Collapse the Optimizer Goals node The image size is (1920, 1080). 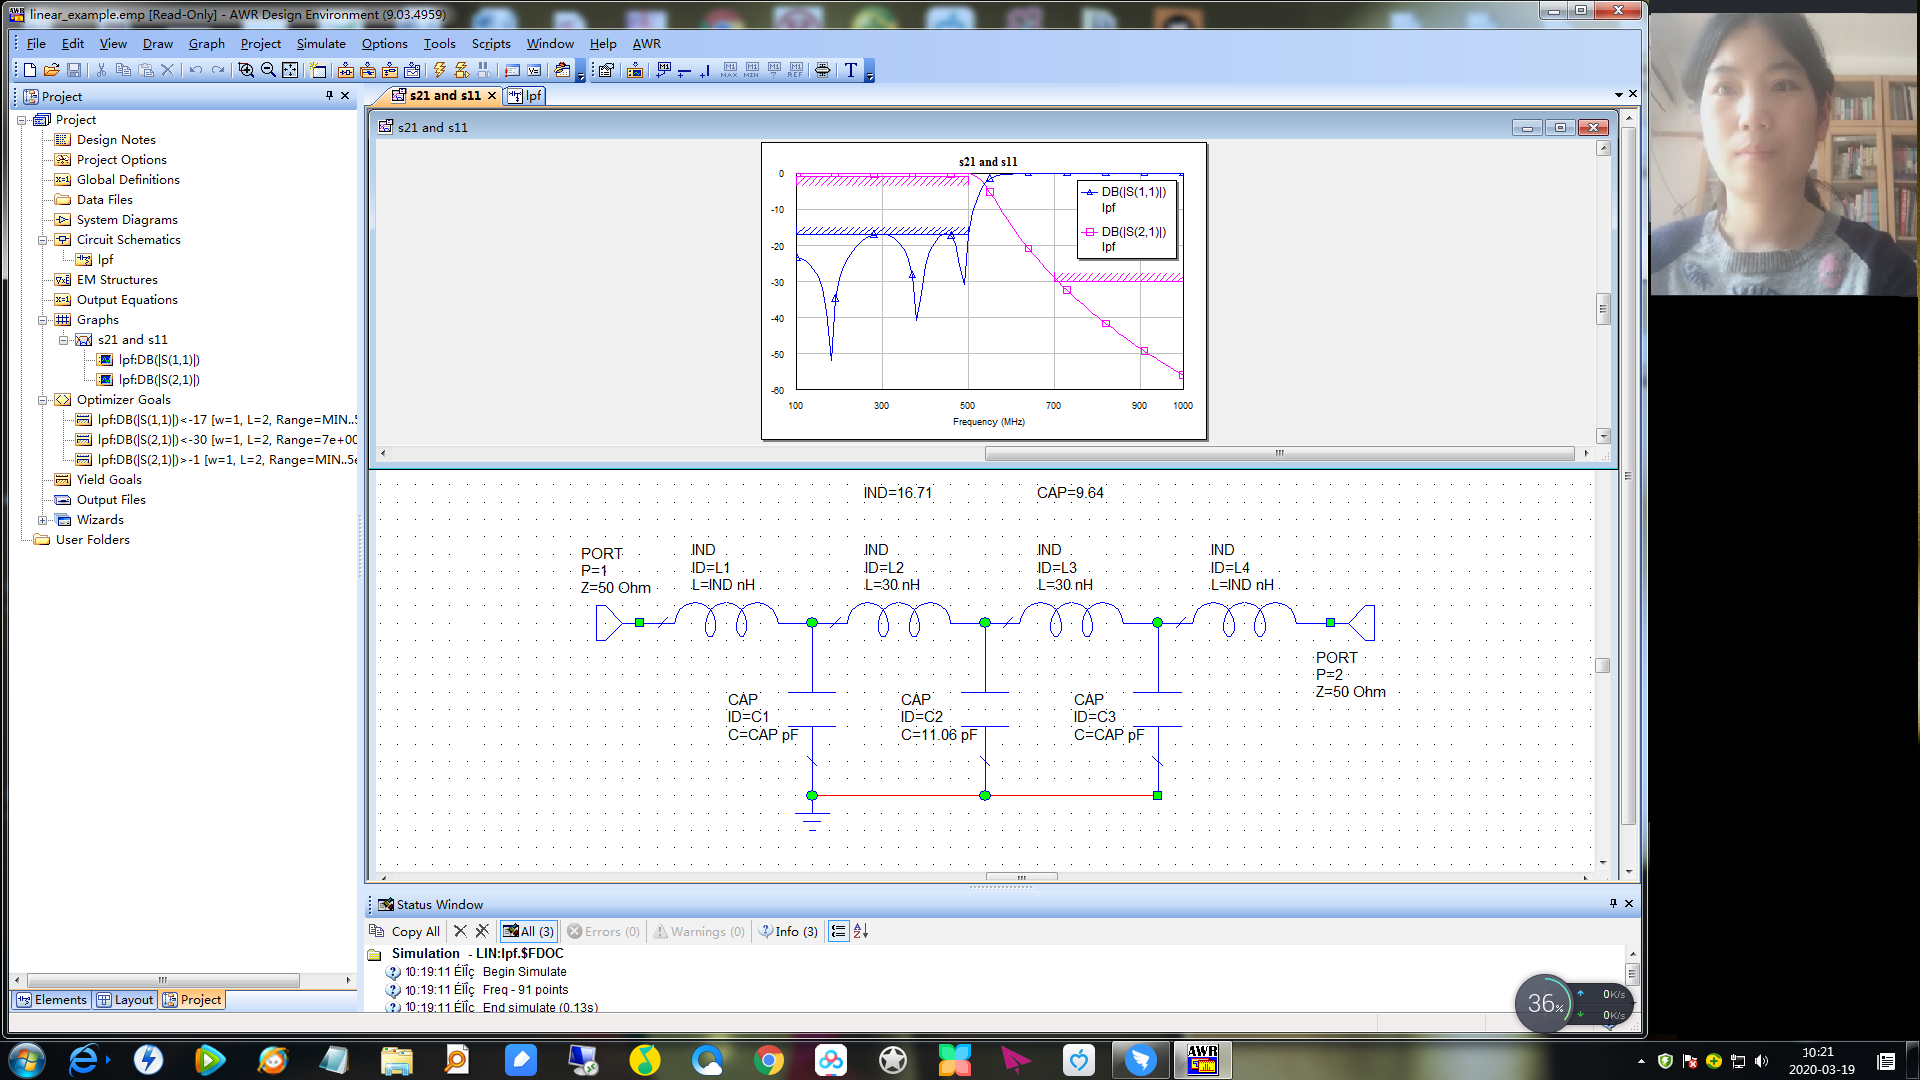coord(42,400)
